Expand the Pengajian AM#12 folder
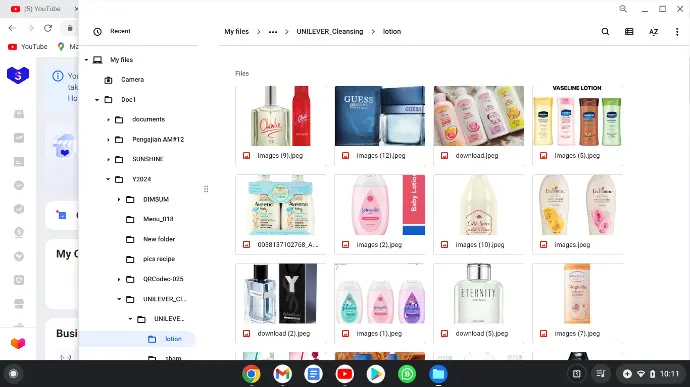 [108, 140]
